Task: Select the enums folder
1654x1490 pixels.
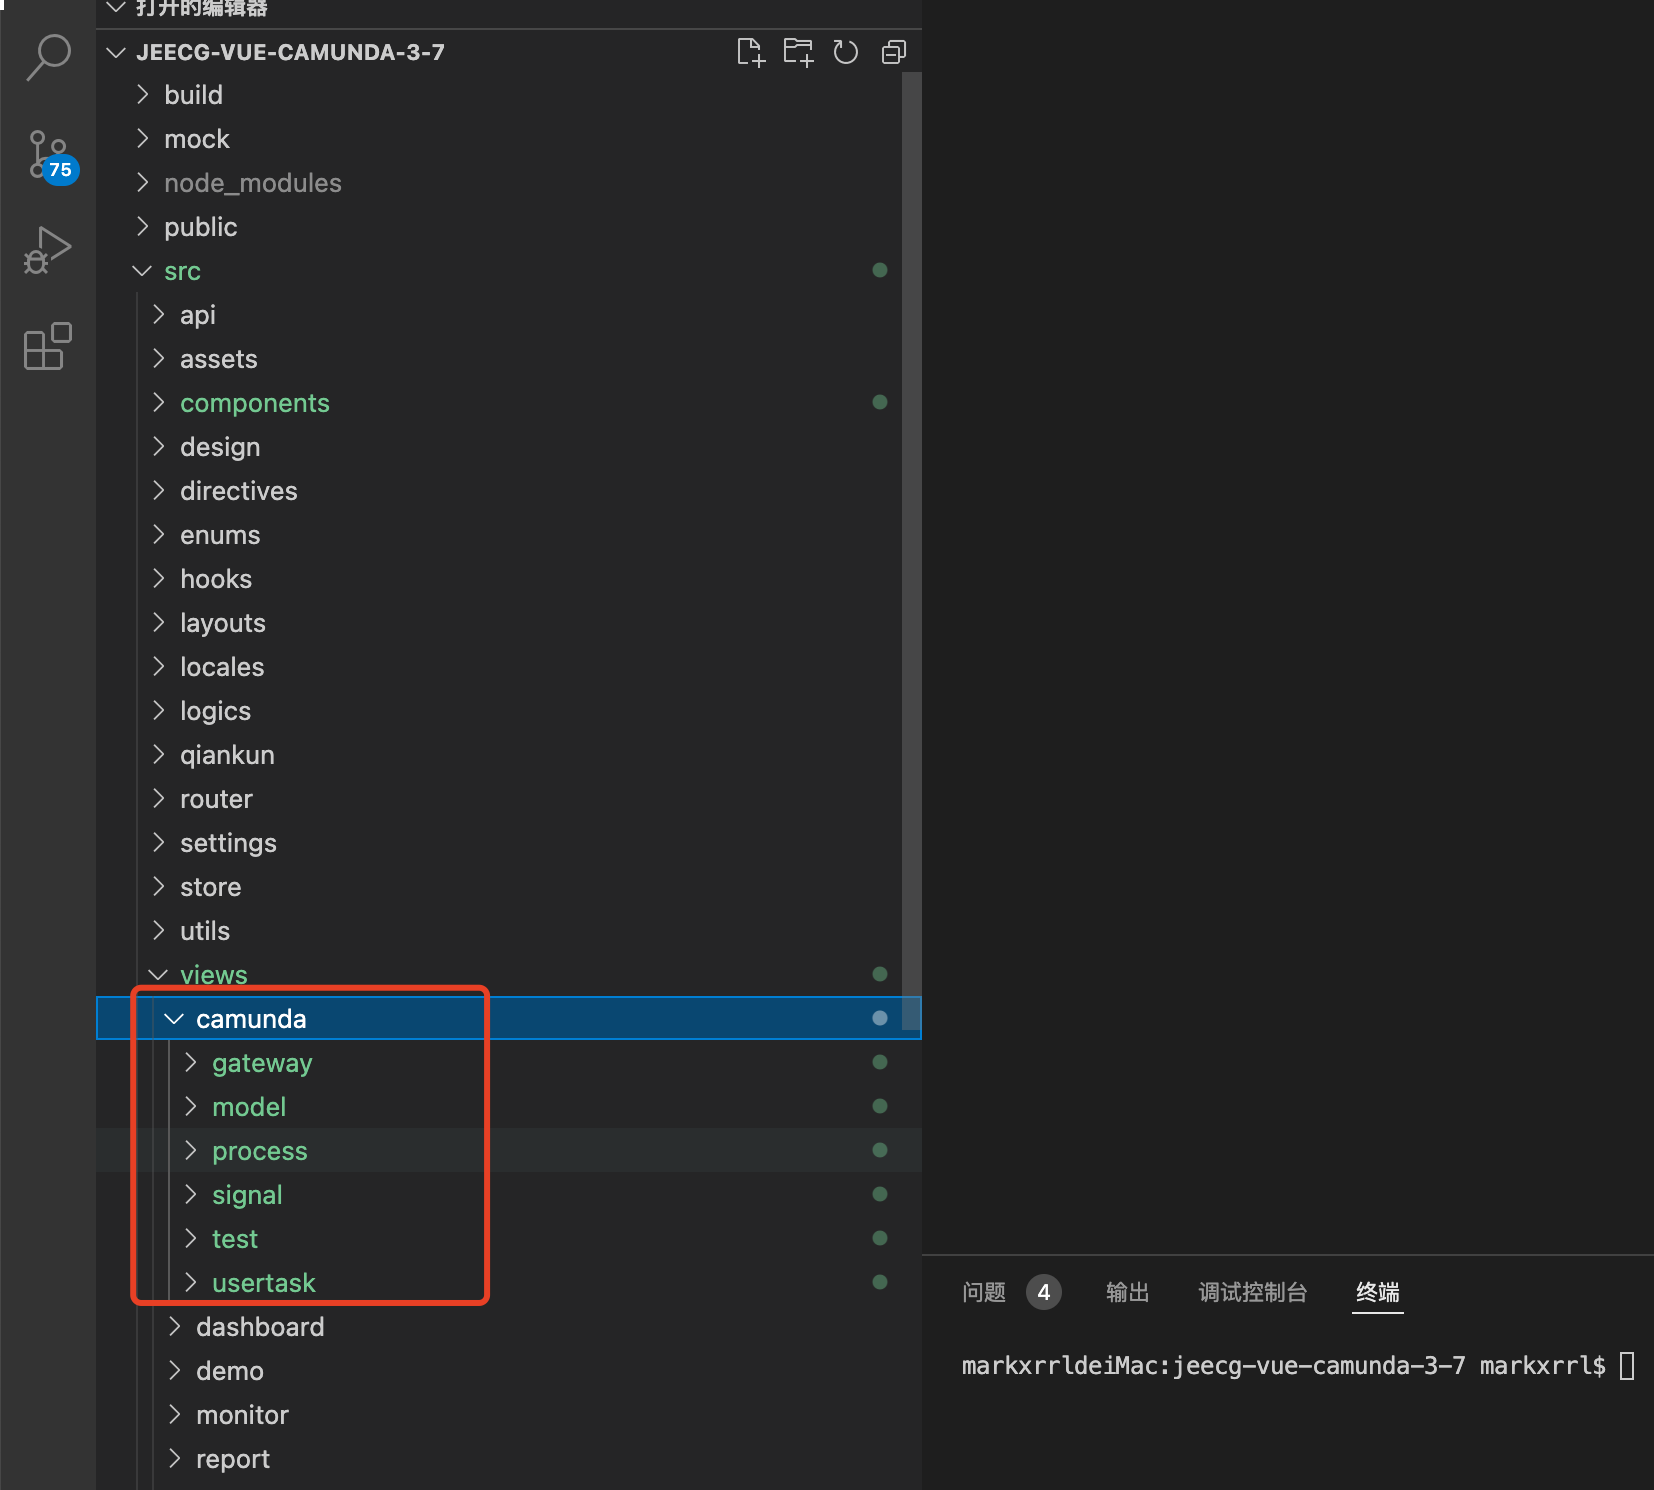Action: [508, 535]
